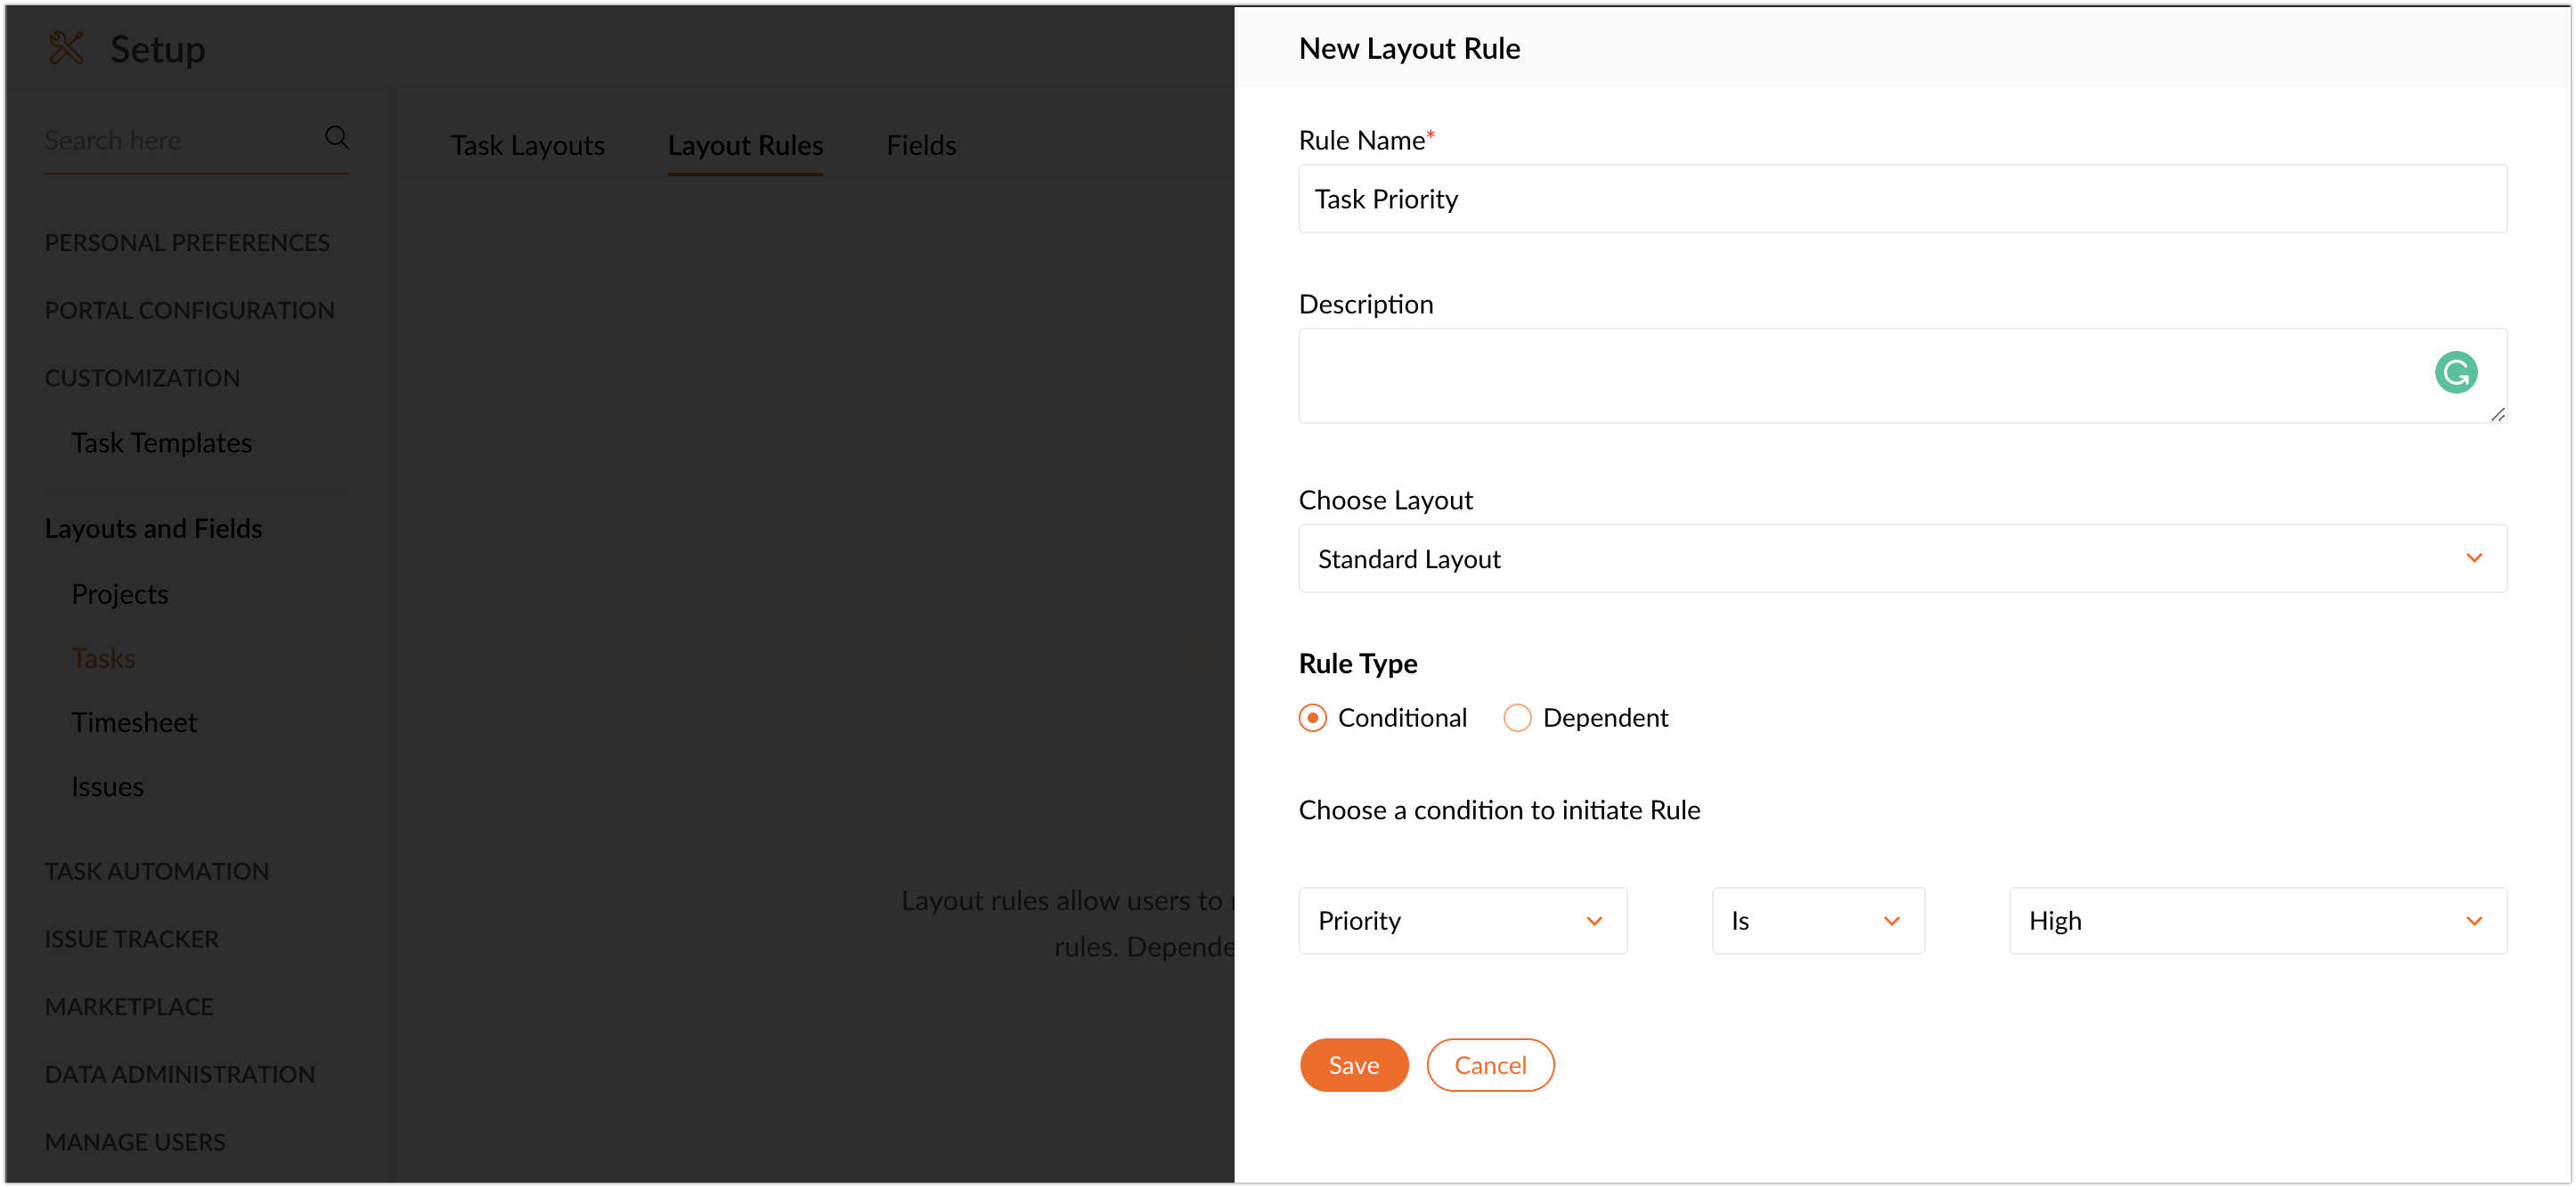The width and height of the screenshot is (2576, 1188).
Task: Open Portal Configuration section
Action: pyautogui.click(x=189, y=310)
